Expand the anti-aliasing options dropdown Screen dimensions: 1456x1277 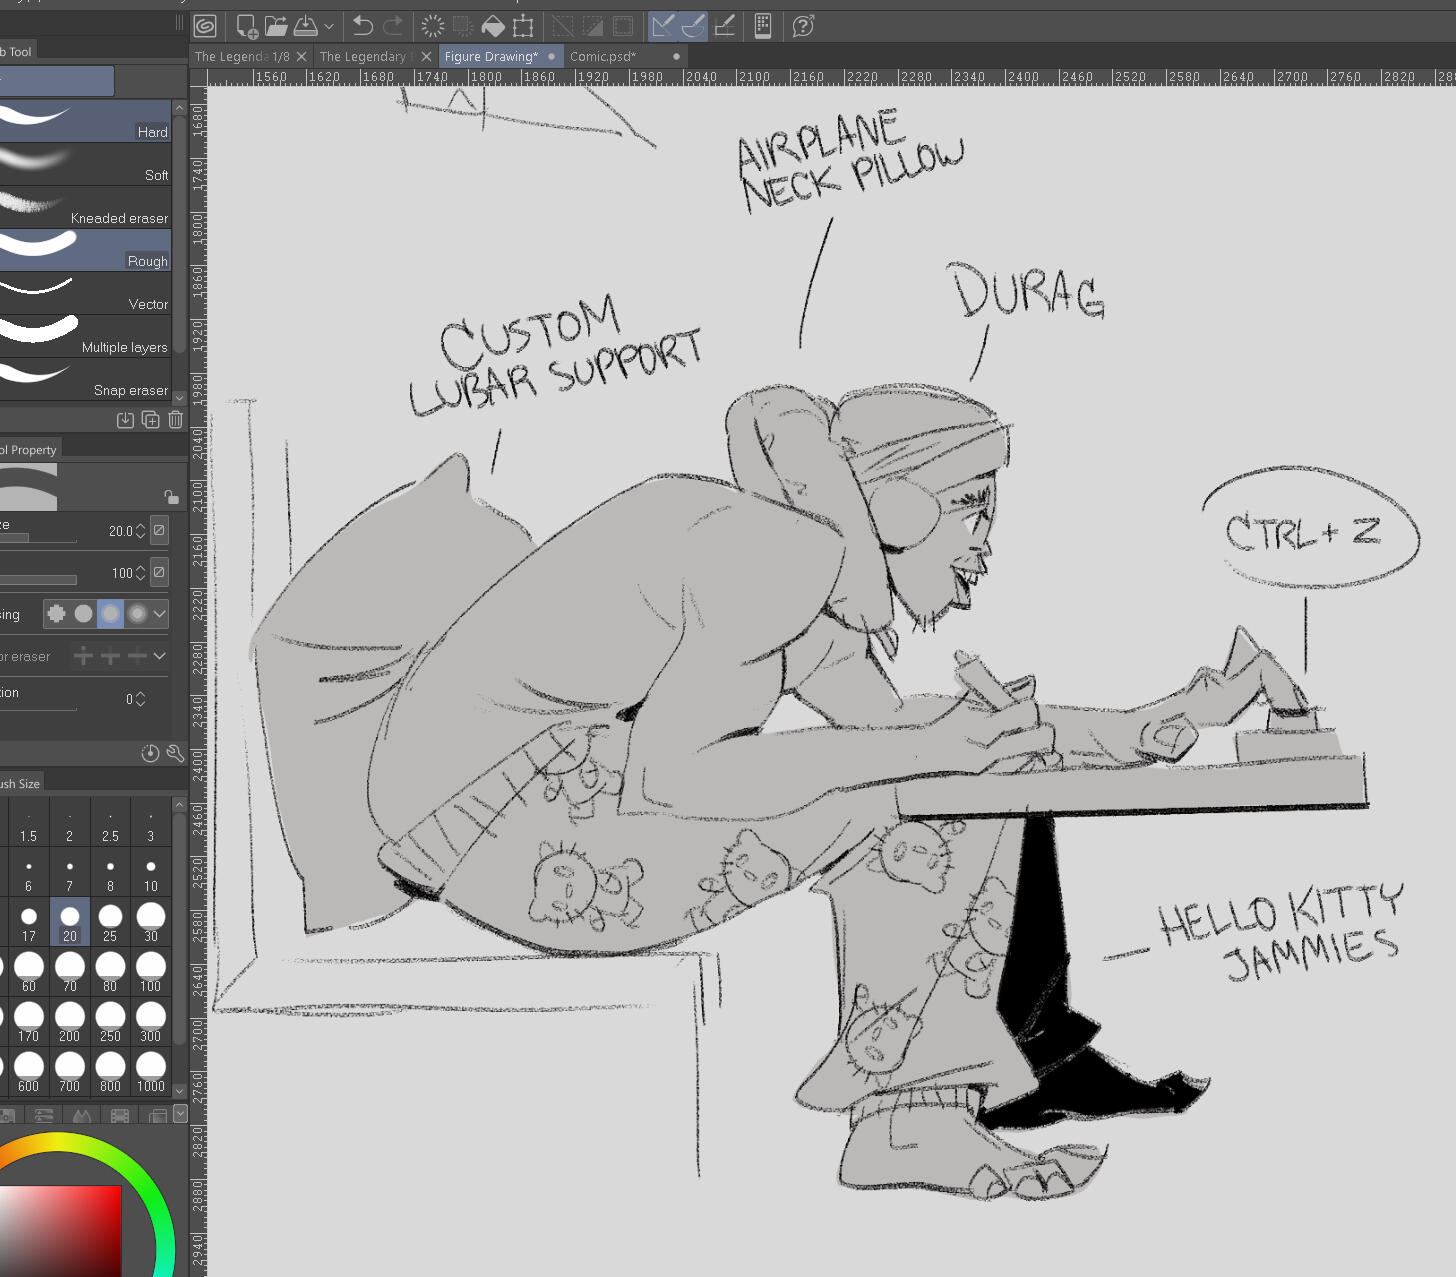tap(160, 614)
